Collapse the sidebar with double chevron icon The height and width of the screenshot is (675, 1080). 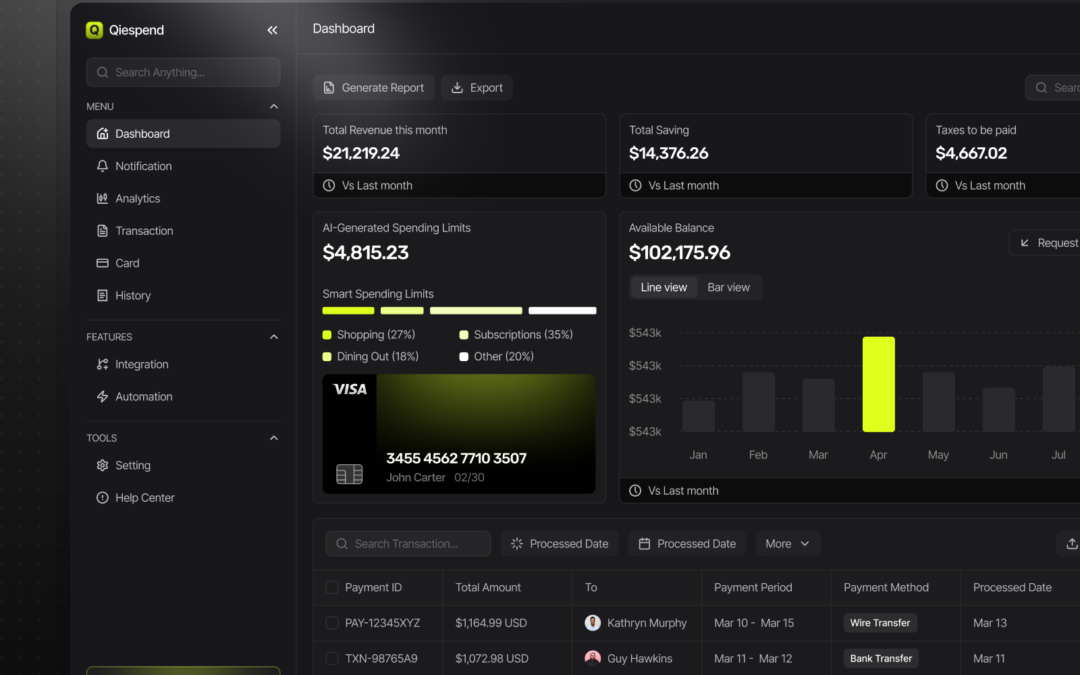point(272,30)
